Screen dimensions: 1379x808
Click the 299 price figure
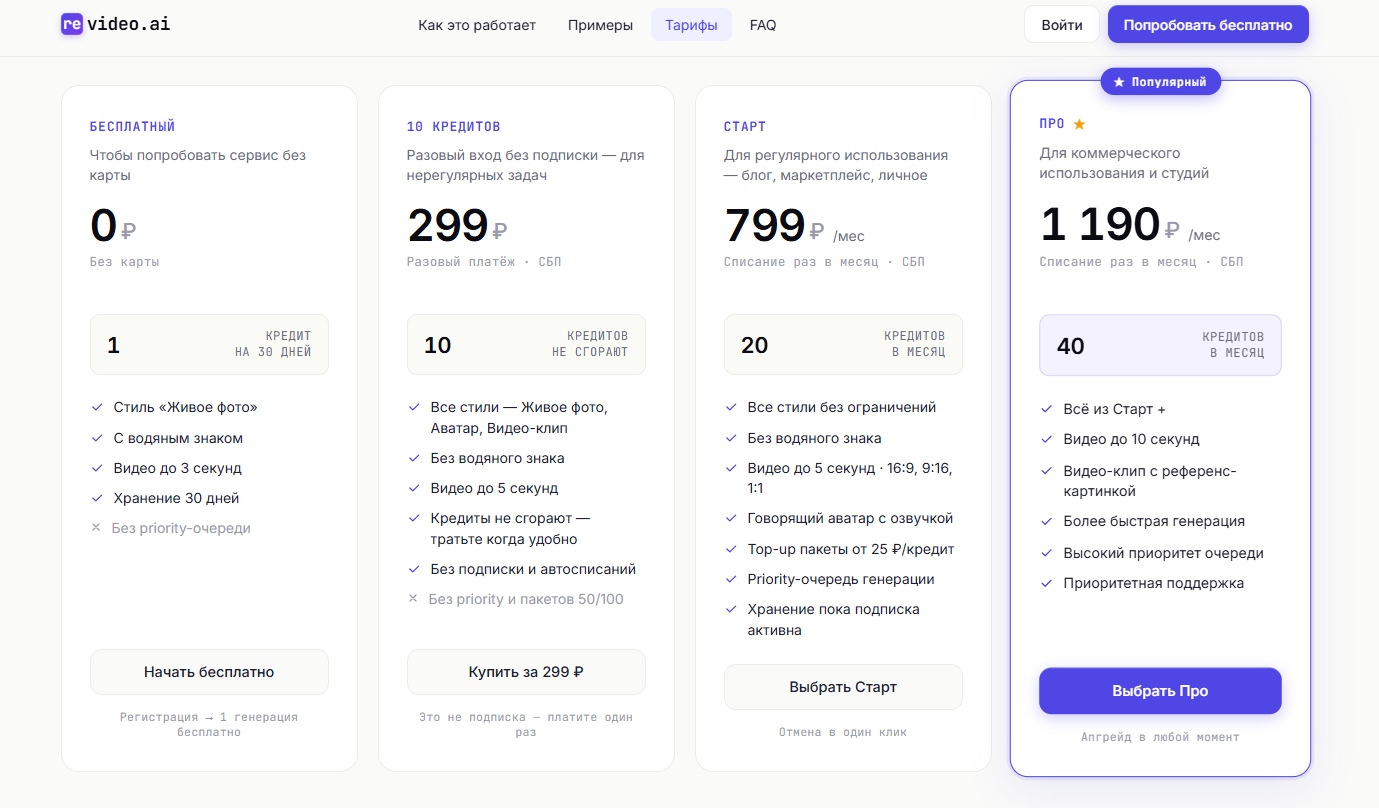(x=448, y=226)
